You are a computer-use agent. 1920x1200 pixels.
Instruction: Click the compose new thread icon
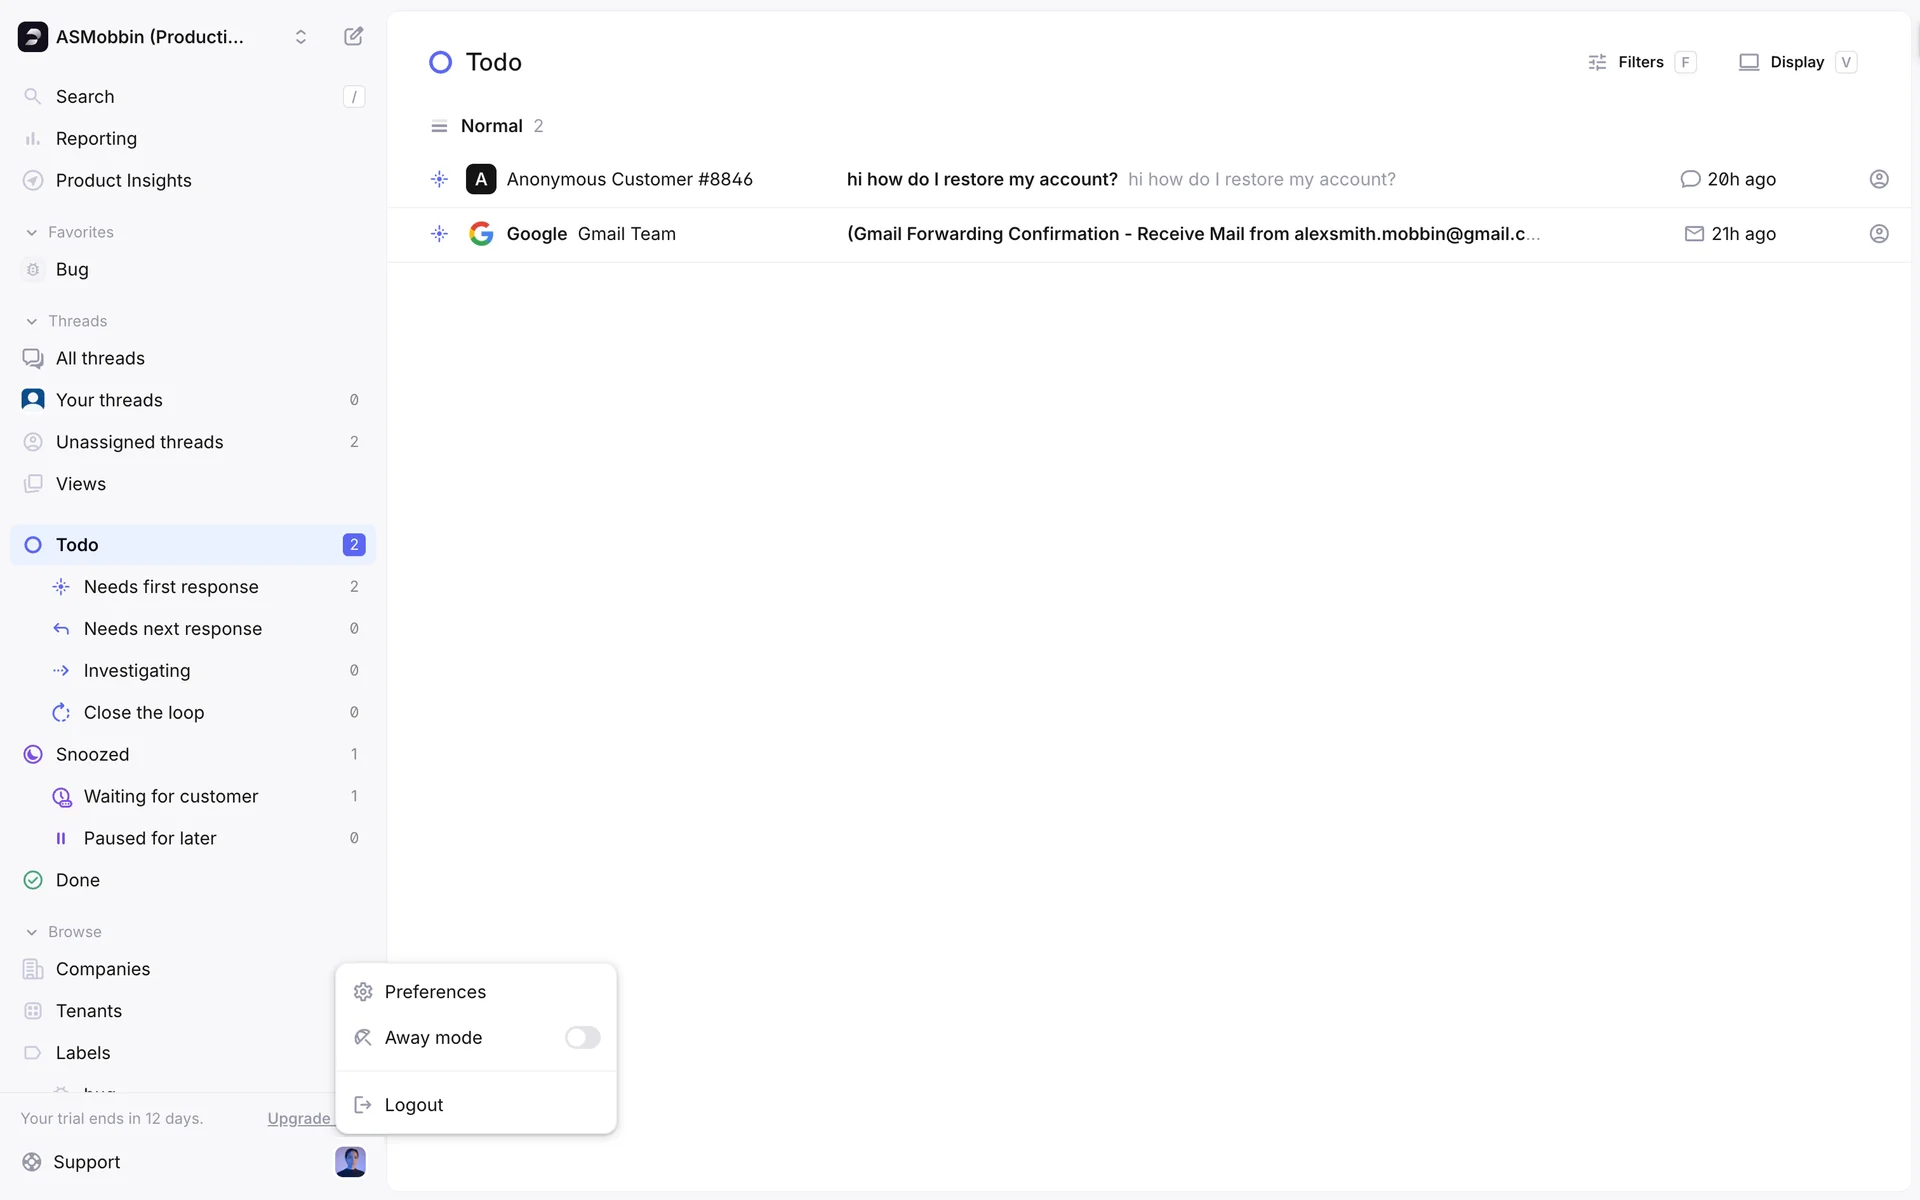tap(353, 37)
